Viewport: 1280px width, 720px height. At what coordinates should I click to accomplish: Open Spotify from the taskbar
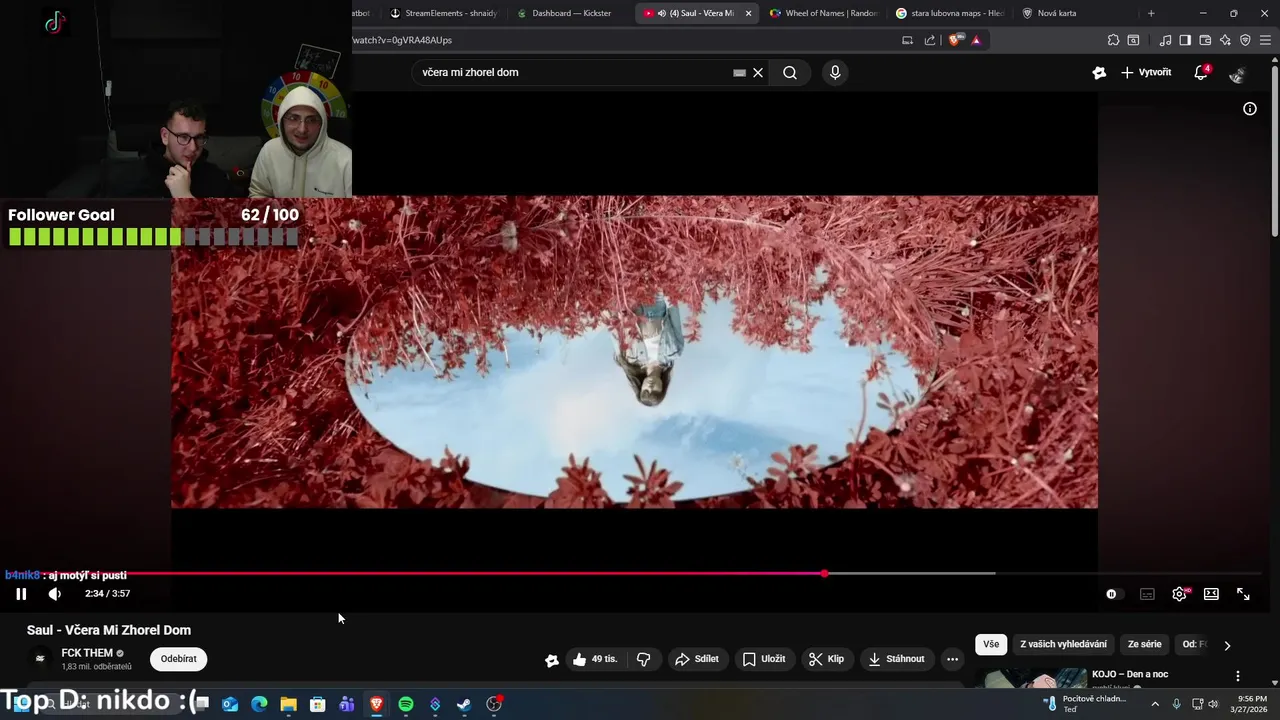(405, 704)
